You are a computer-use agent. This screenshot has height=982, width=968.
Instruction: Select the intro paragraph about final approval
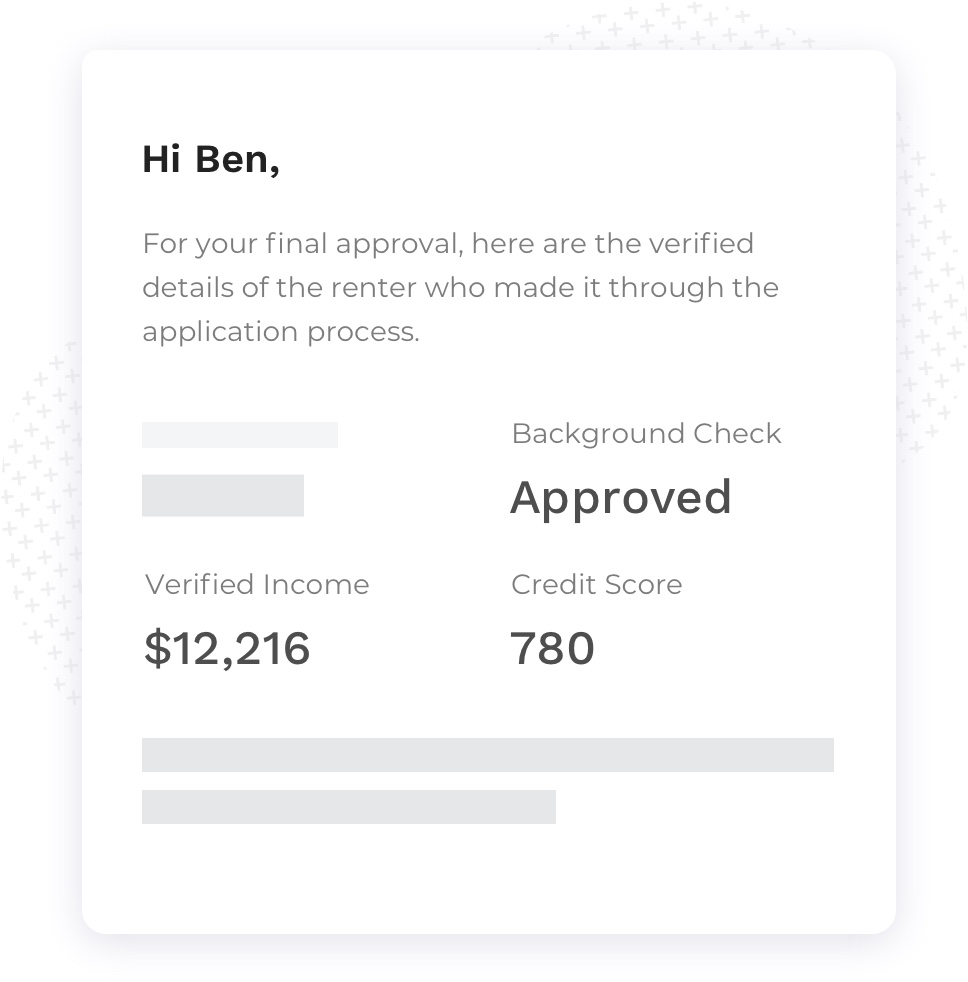point(460,287)
